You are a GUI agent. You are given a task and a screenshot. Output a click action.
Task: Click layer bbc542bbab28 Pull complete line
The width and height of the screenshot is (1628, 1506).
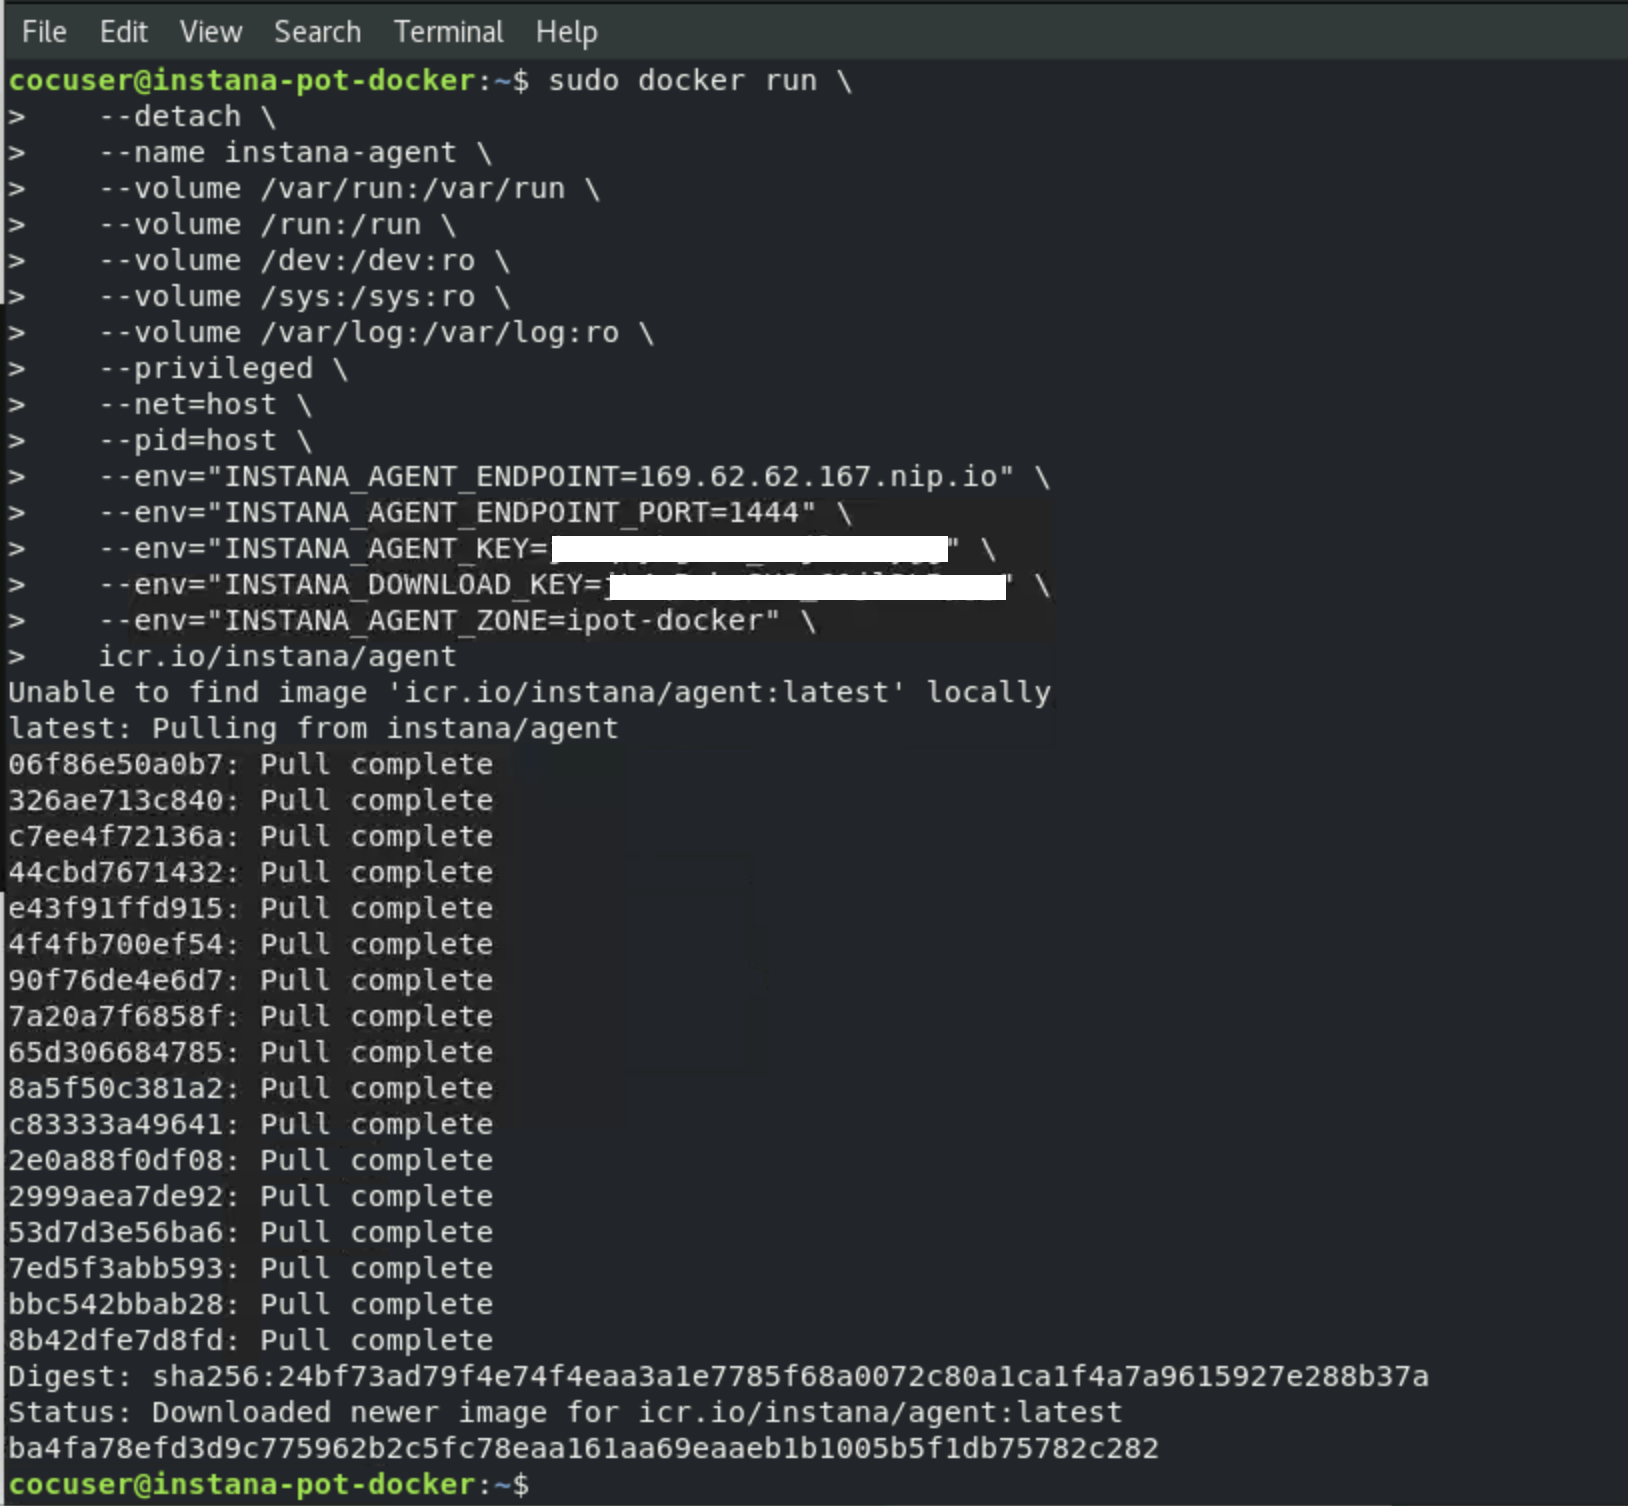point(250,1305)
